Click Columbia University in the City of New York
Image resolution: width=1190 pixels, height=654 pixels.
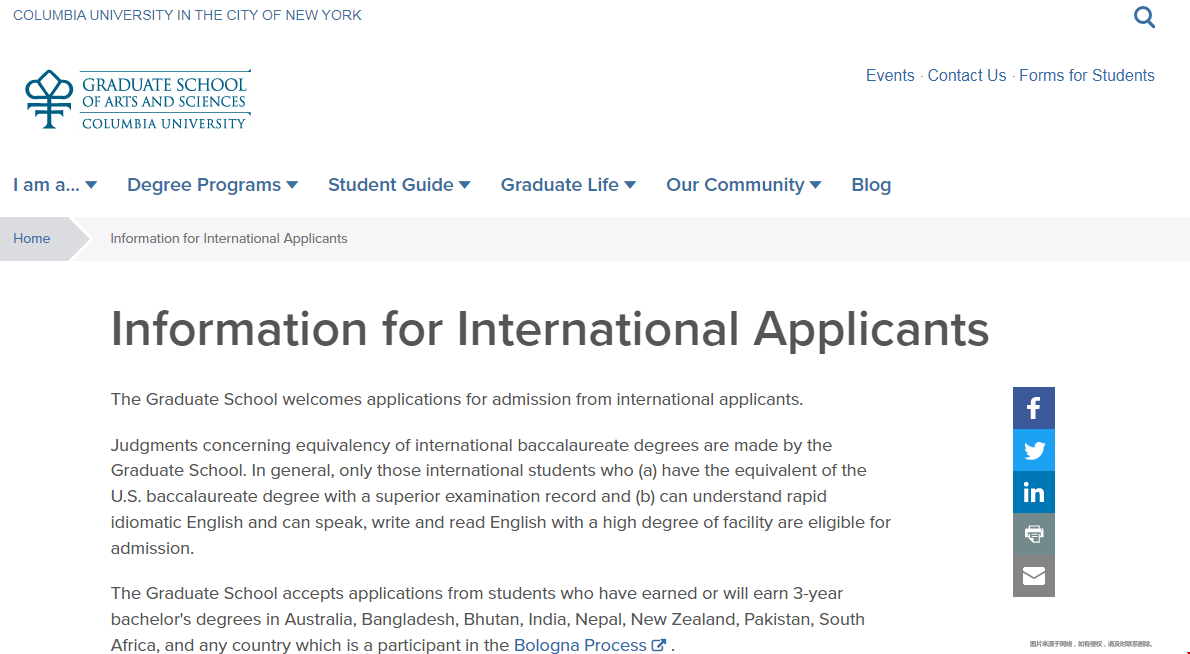pos(187,15)
